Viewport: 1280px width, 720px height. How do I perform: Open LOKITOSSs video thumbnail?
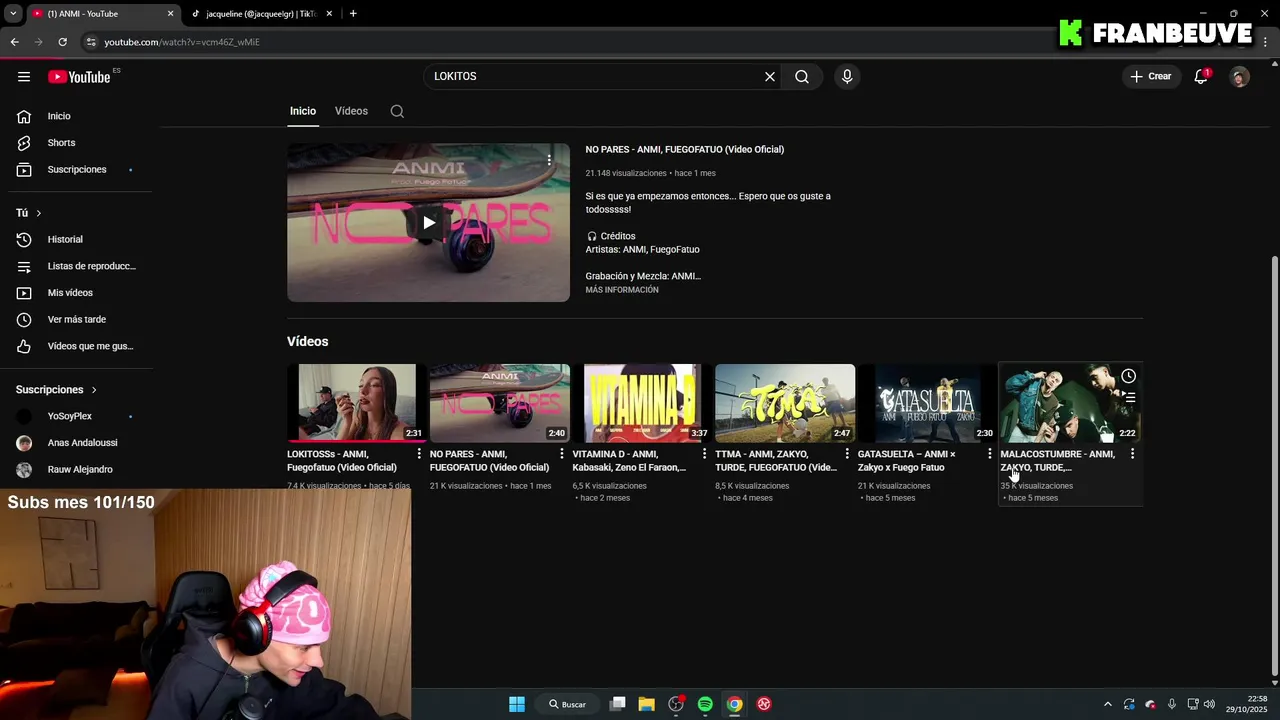click(x=357, y=403)
